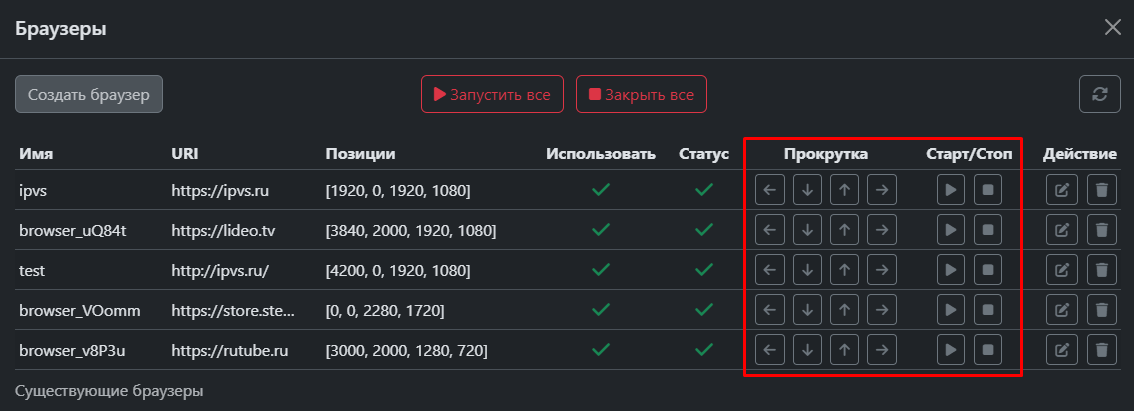Click the refresh browsers list icon
This screenshot has width=1134, height=411.
[1099, 94]
